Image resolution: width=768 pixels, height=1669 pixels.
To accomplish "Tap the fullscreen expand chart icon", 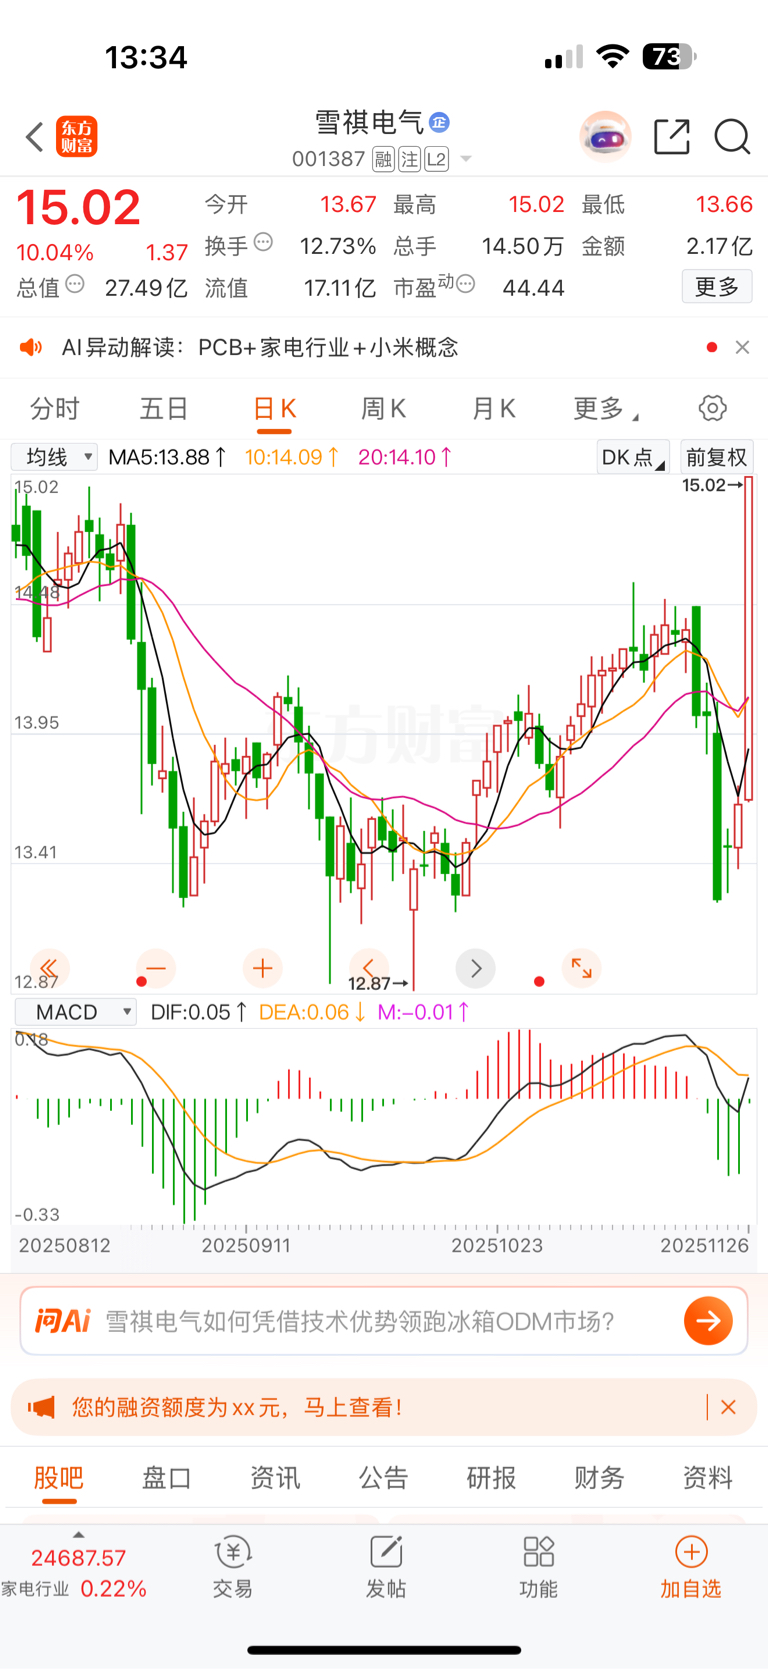I will [582, 968].
